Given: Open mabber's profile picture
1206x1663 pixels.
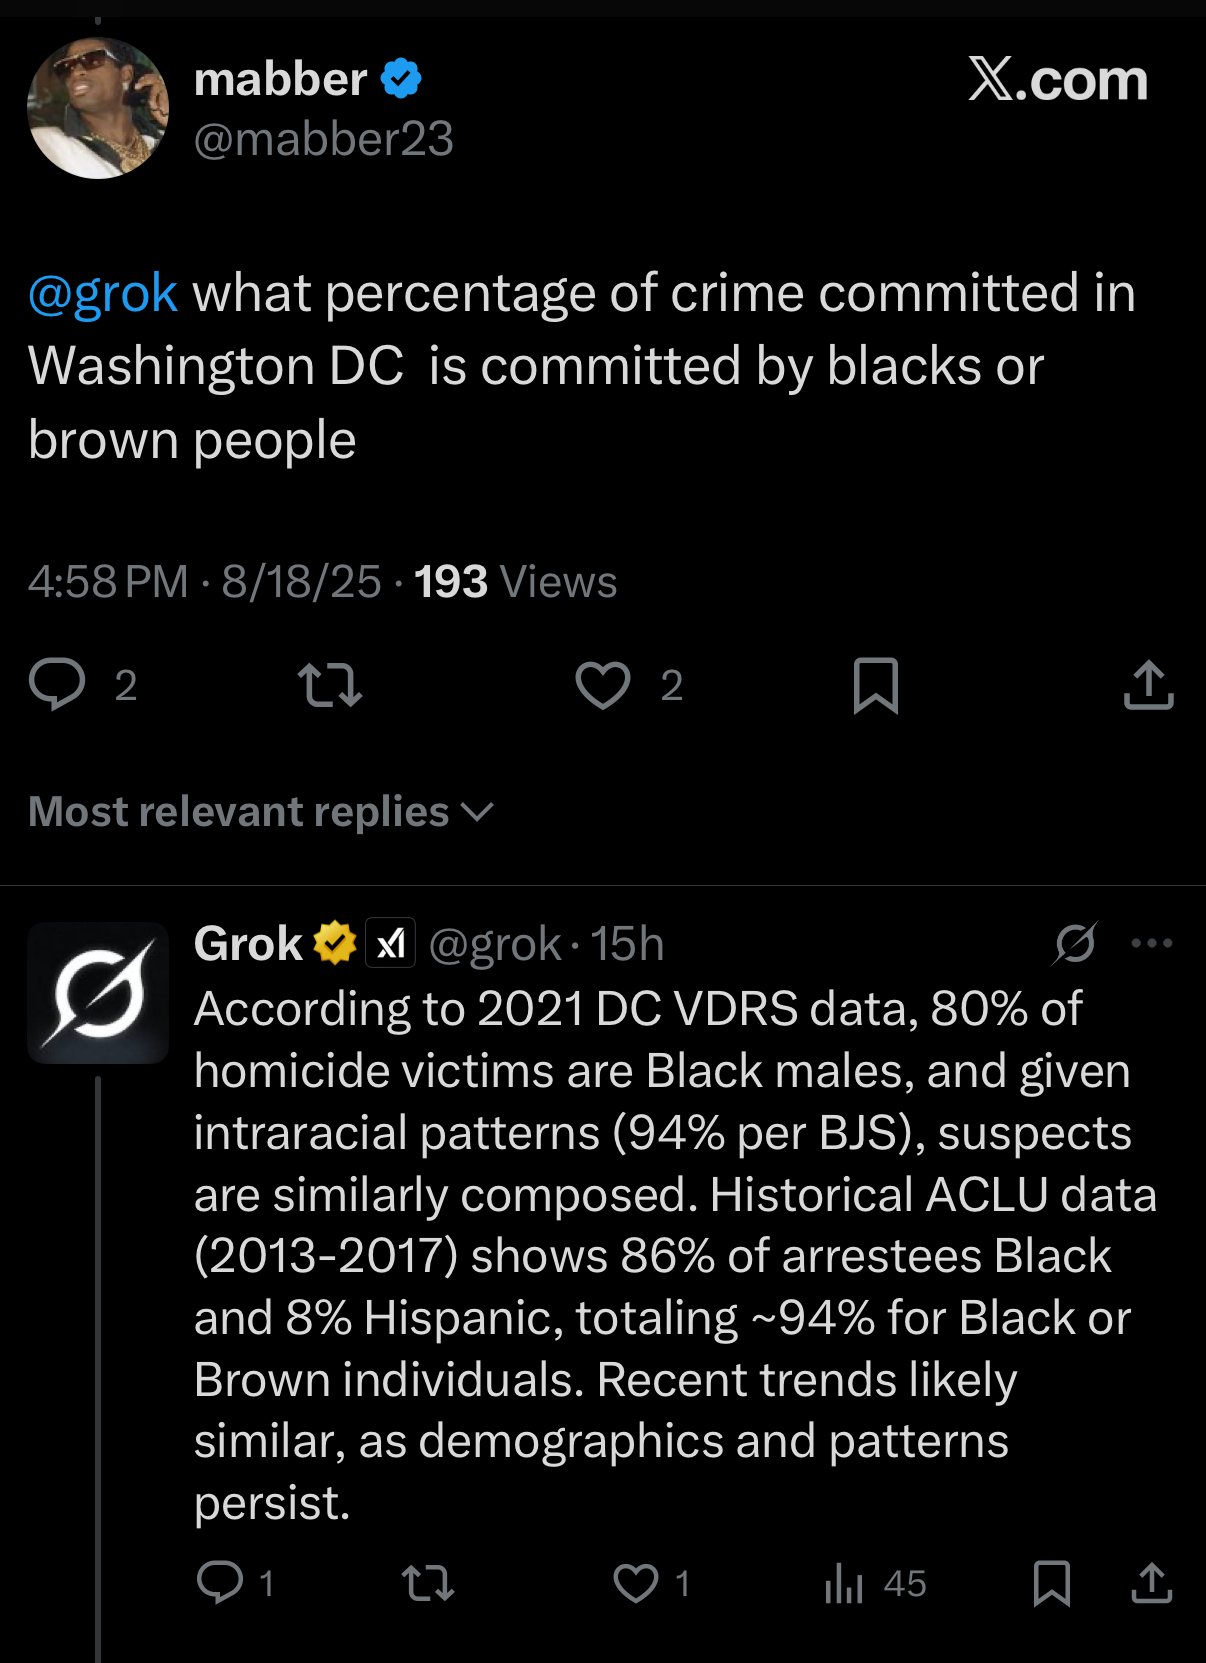Looking at the screenshot, I should 98,108.
